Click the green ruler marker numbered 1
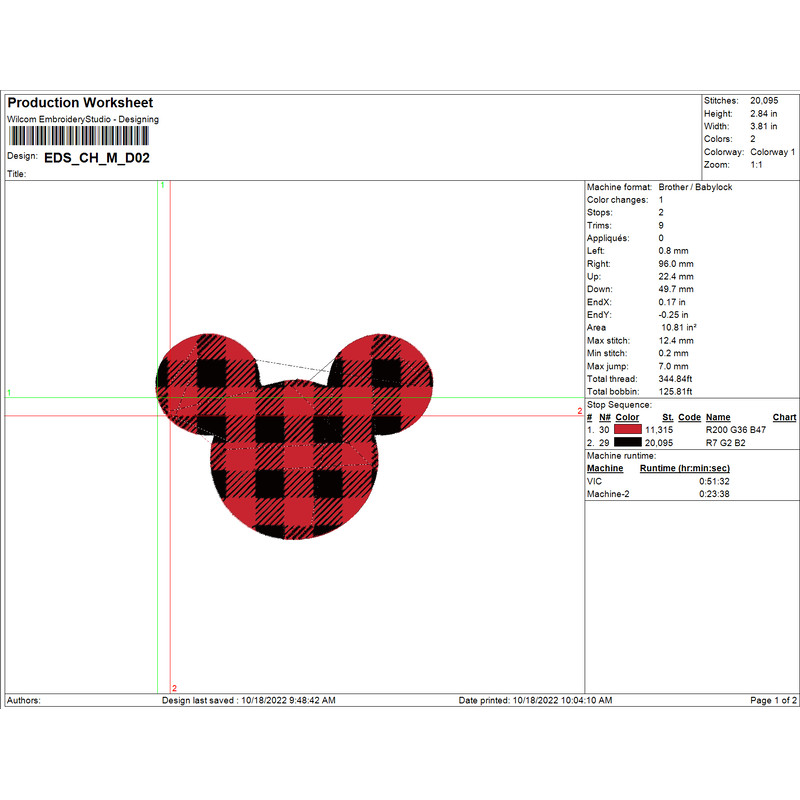 tap(160, 186)
